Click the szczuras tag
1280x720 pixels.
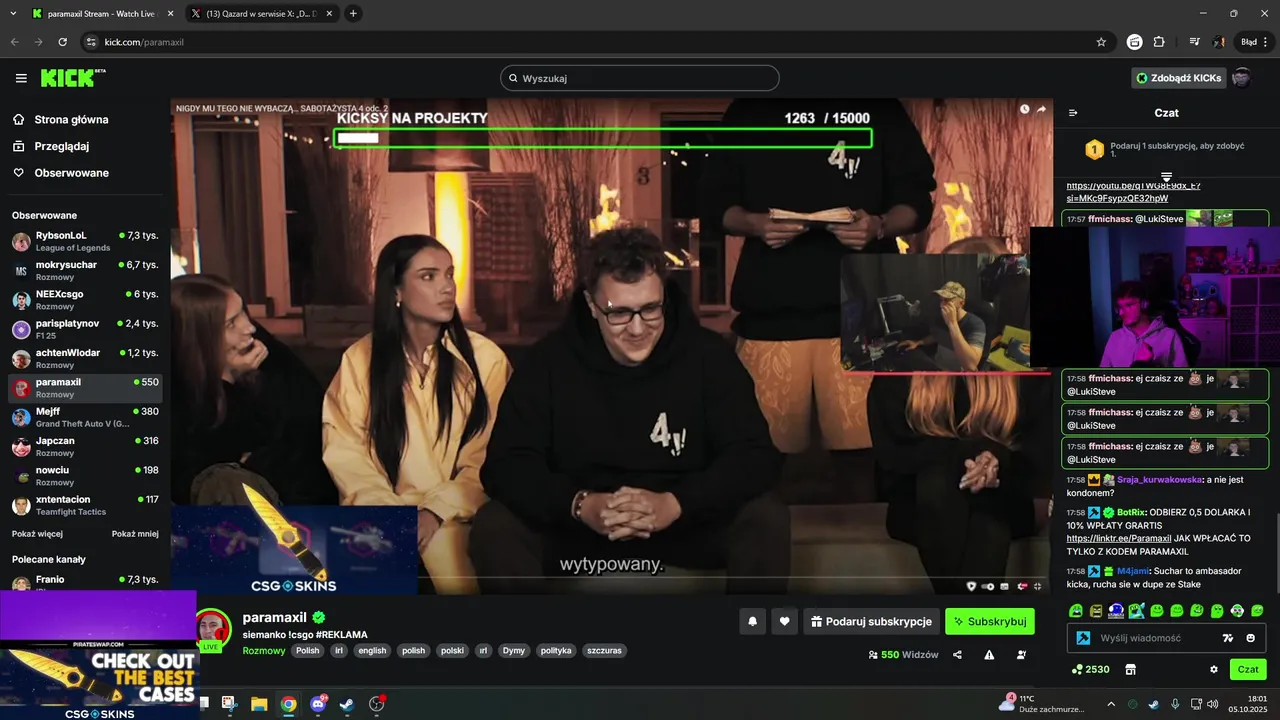point(605,650)
